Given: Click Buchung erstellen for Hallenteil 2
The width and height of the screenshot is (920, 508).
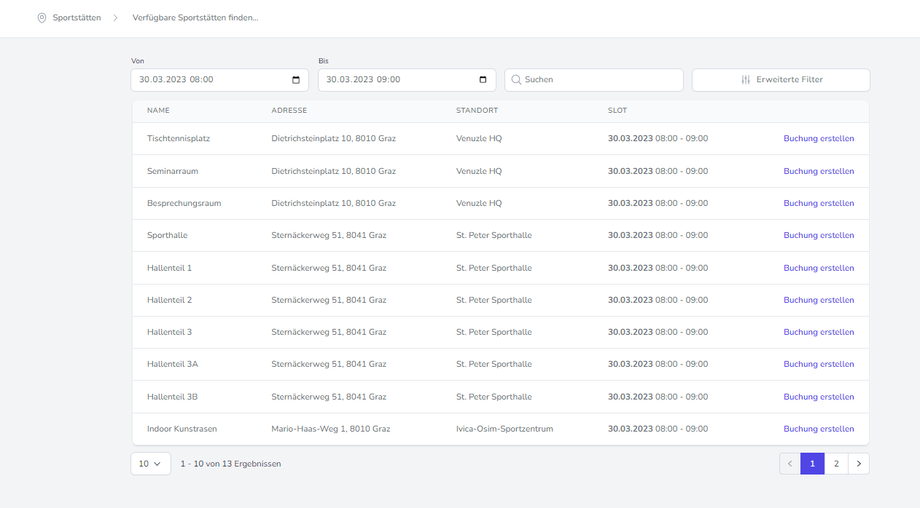Looking at the screenshot, I should point(818,300).
